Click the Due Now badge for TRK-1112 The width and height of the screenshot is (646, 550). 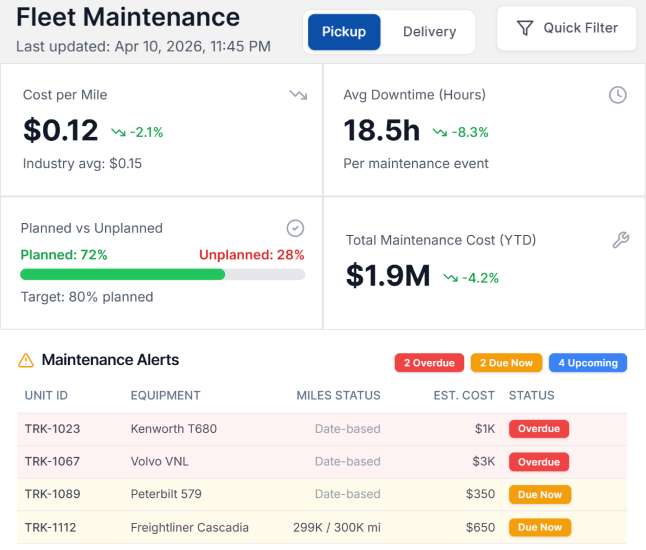(x=540, y=527)
